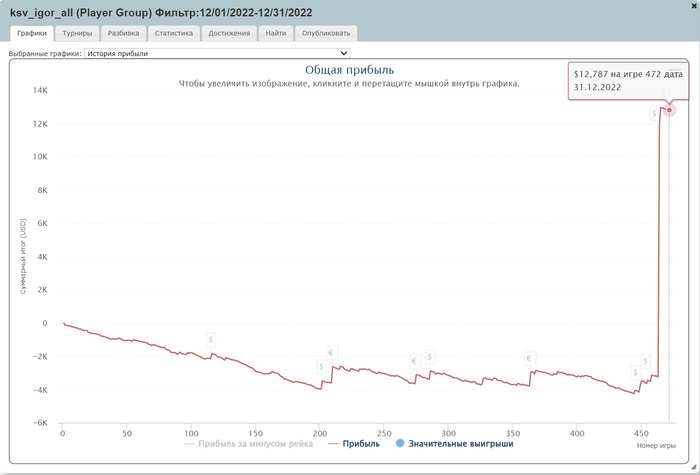Switch to the Графики tab
The height and width of the screenshot is (475, 700).
(32, 33)
